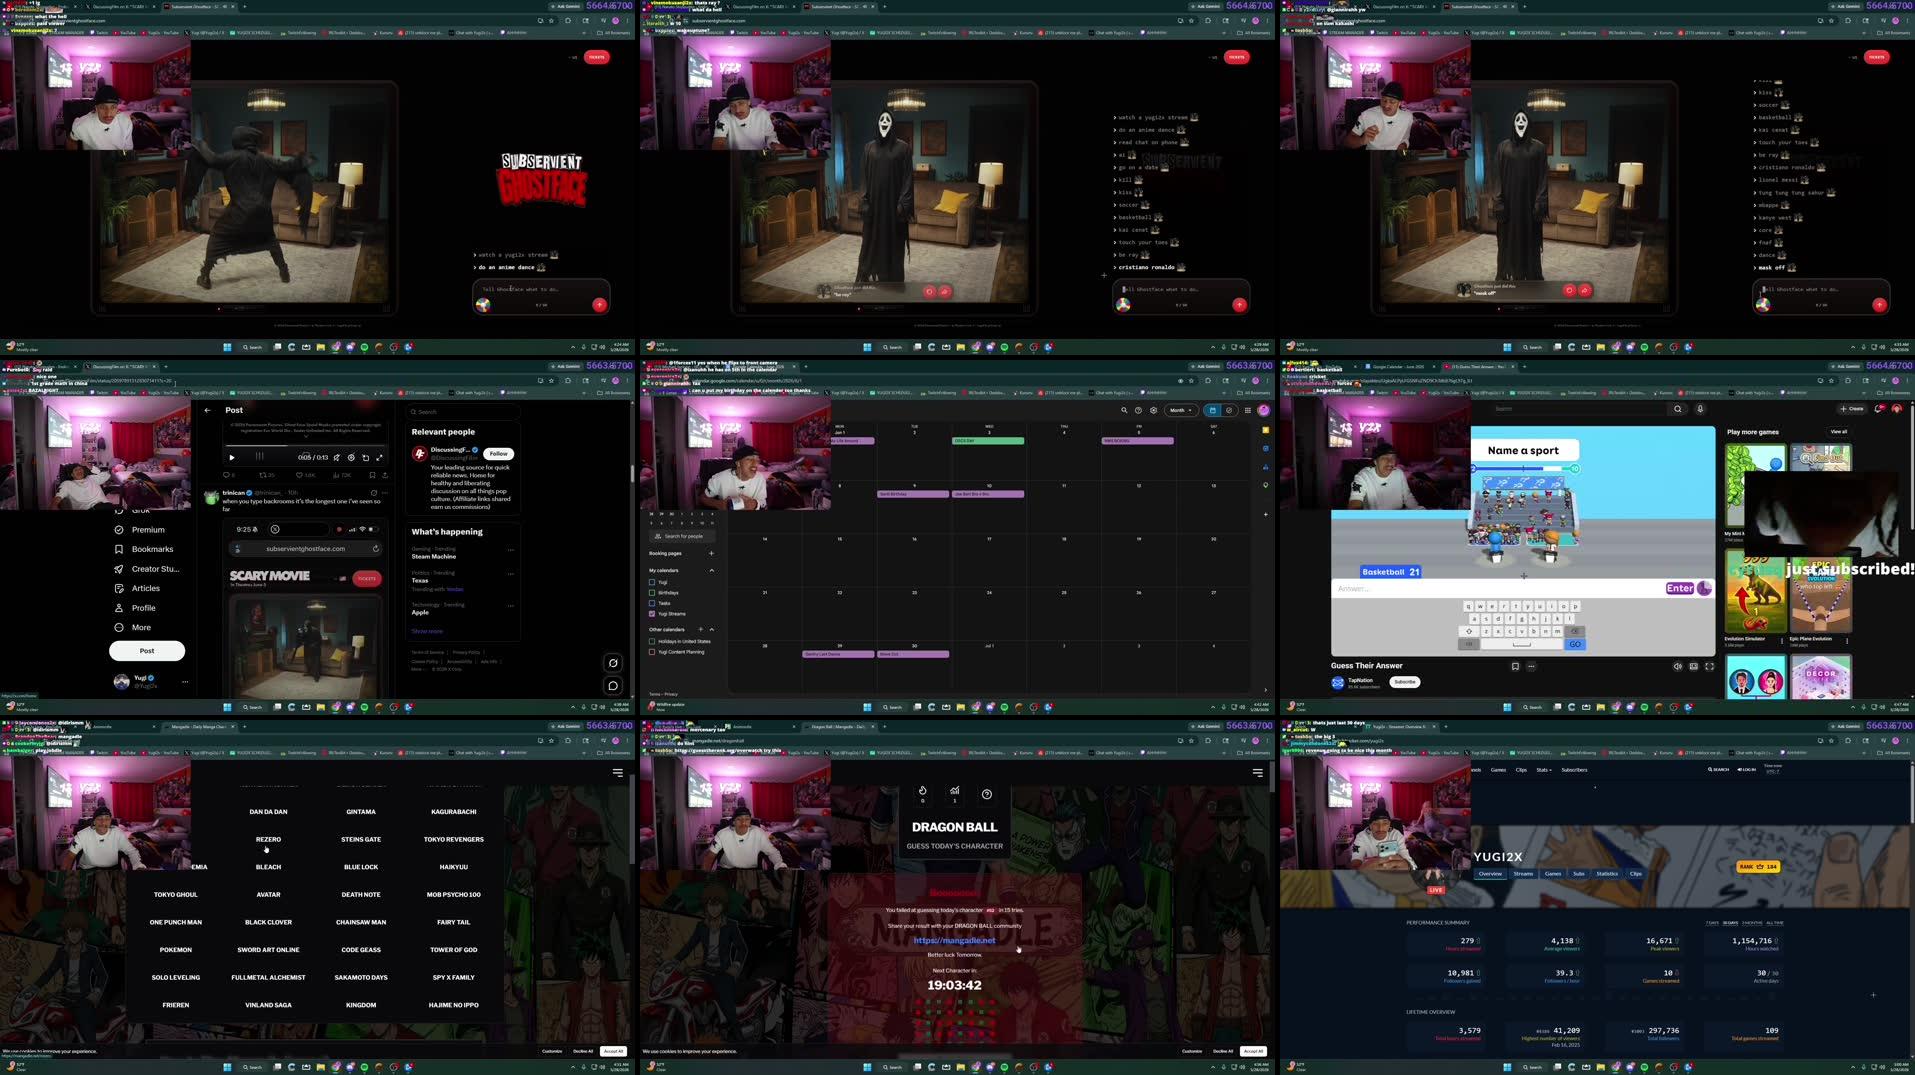1915x1075 pixels.
Task: Open the mangadle.net link
Action: point(954,940)
